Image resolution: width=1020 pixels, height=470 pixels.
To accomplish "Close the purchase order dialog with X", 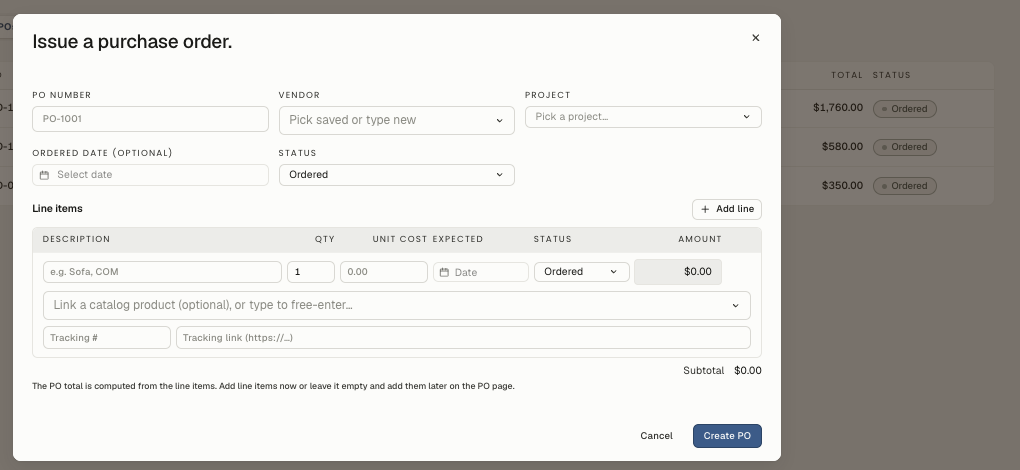I will tap(755, 38).
